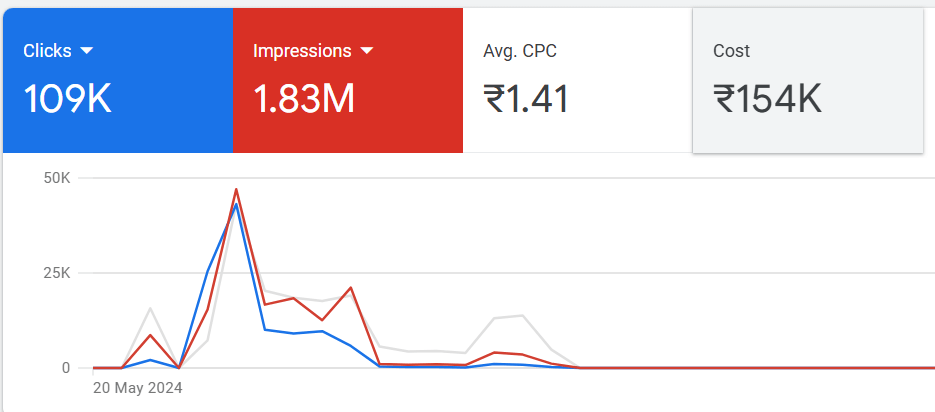Click the highest peak of blue Clicks line
The width and height of the screenshot is (935, 412).
pyautogui.click(x=236, y=205)
